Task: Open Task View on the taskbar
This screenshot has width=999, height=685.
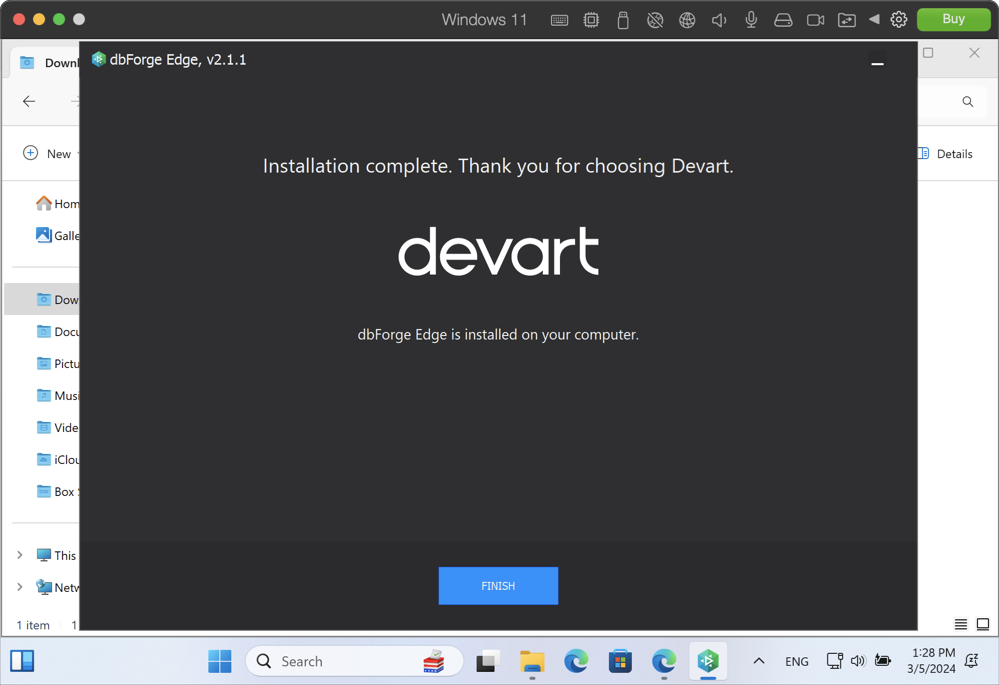Action: [487, 661]
